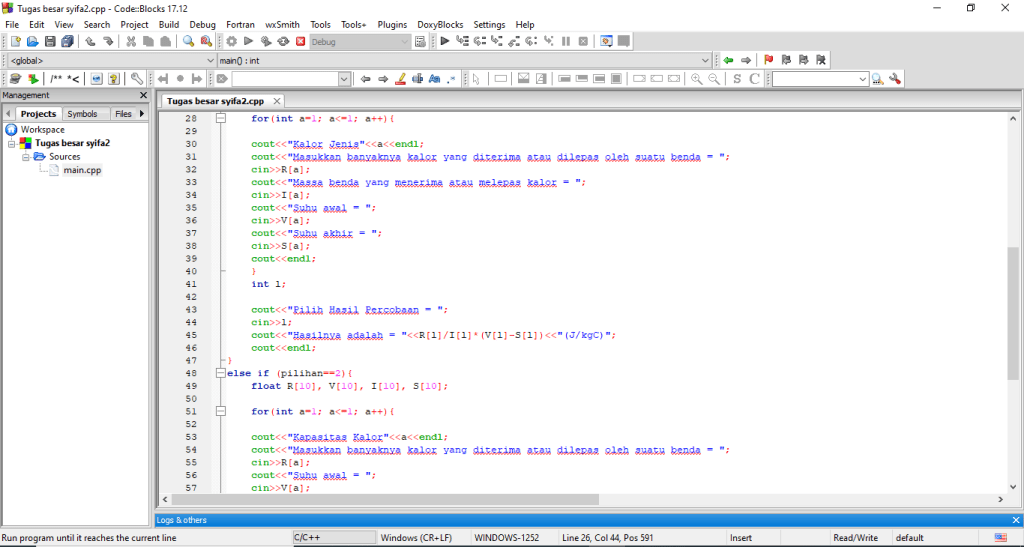The width and height of the screenshot is (1024, 547).
Task: Click the Build gear icon
Action: coord(231,41)
